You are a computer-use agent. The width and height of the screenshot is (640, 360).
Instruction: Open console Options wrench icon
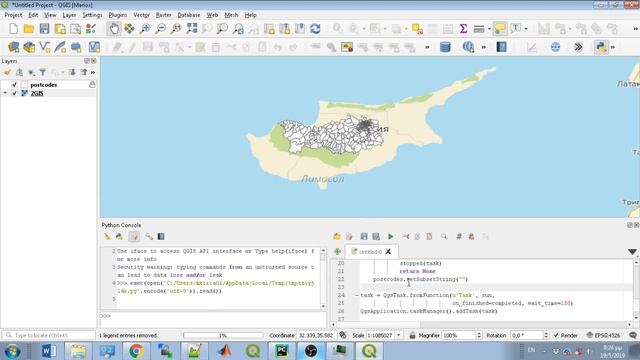pos(149,236)
